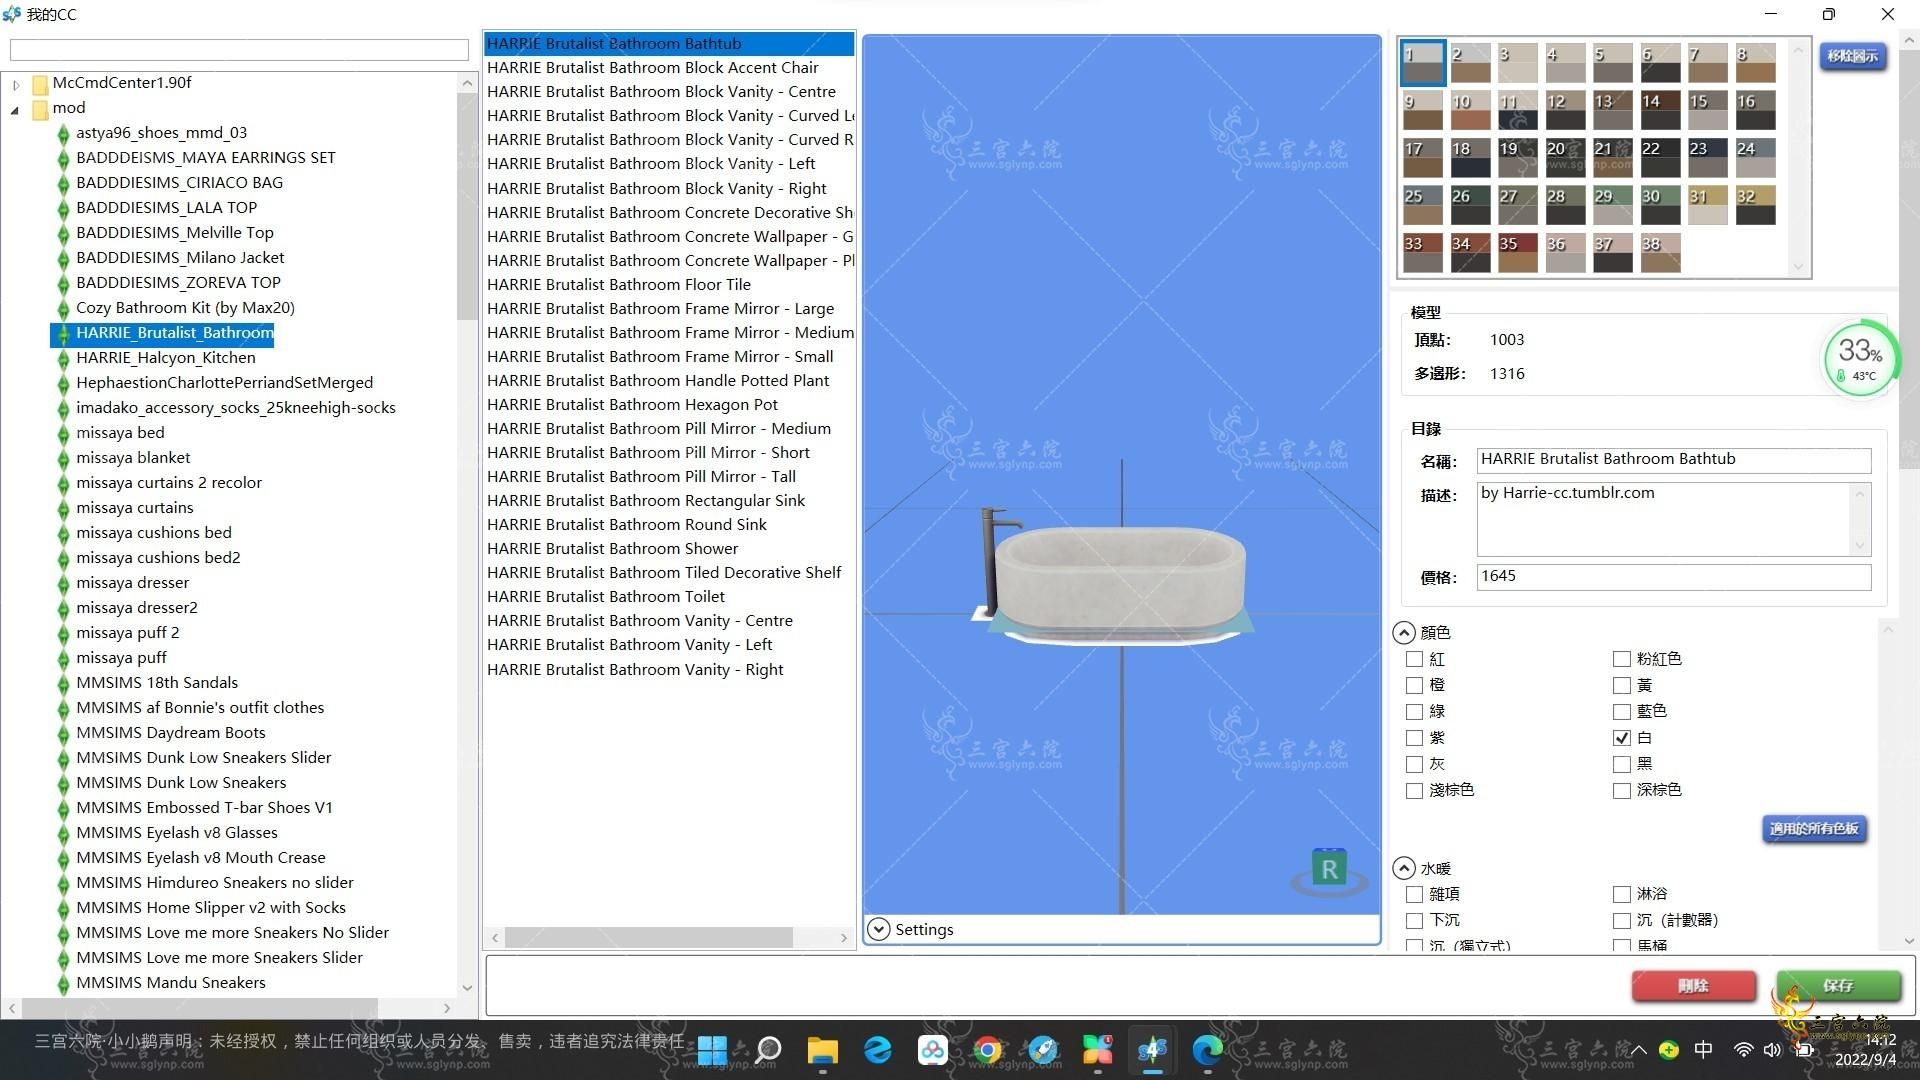Open Google Chrome from taskbar
1920x1080 pixels.
point(987,1049)
